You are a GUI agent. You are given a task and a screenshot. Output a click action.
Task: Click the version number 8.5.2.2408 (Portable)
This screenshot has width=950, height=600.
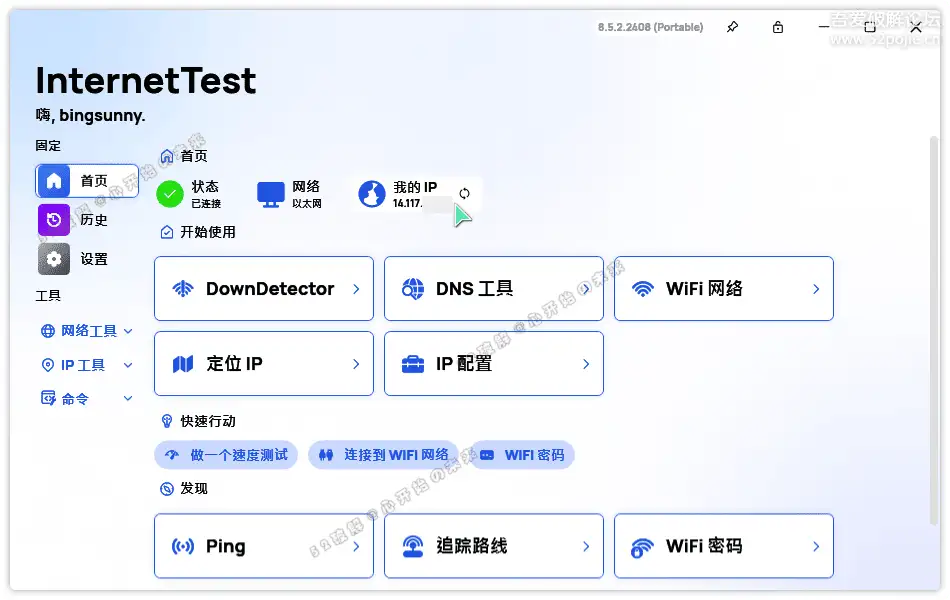pos(651,27)
